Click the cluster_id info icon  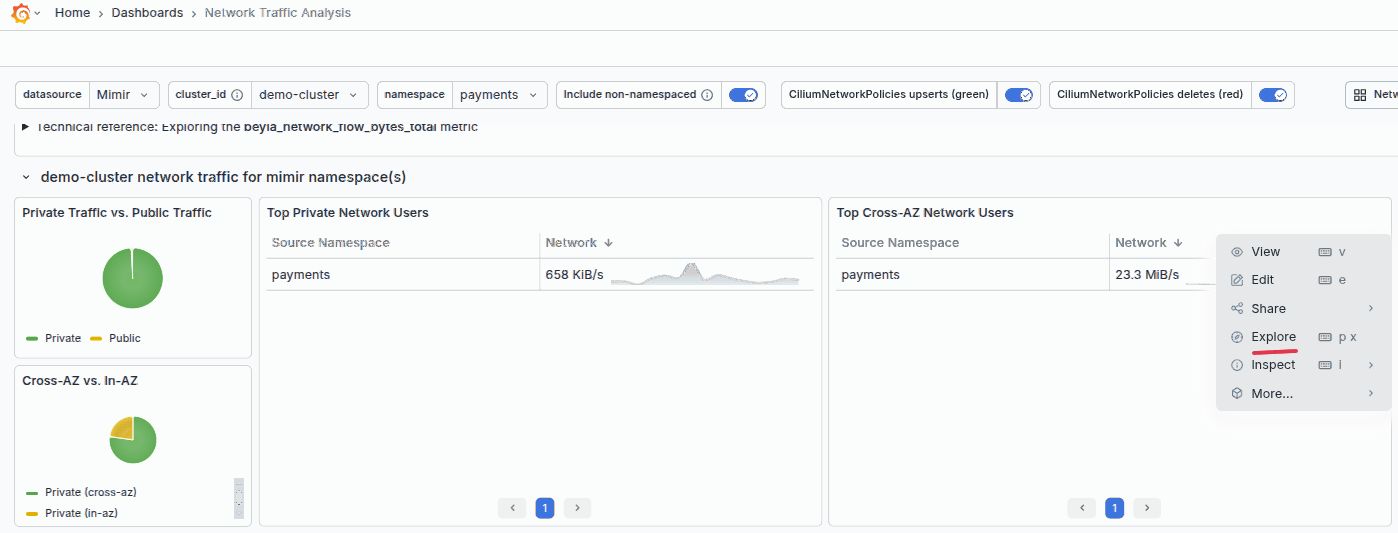(x=237, y=95)
